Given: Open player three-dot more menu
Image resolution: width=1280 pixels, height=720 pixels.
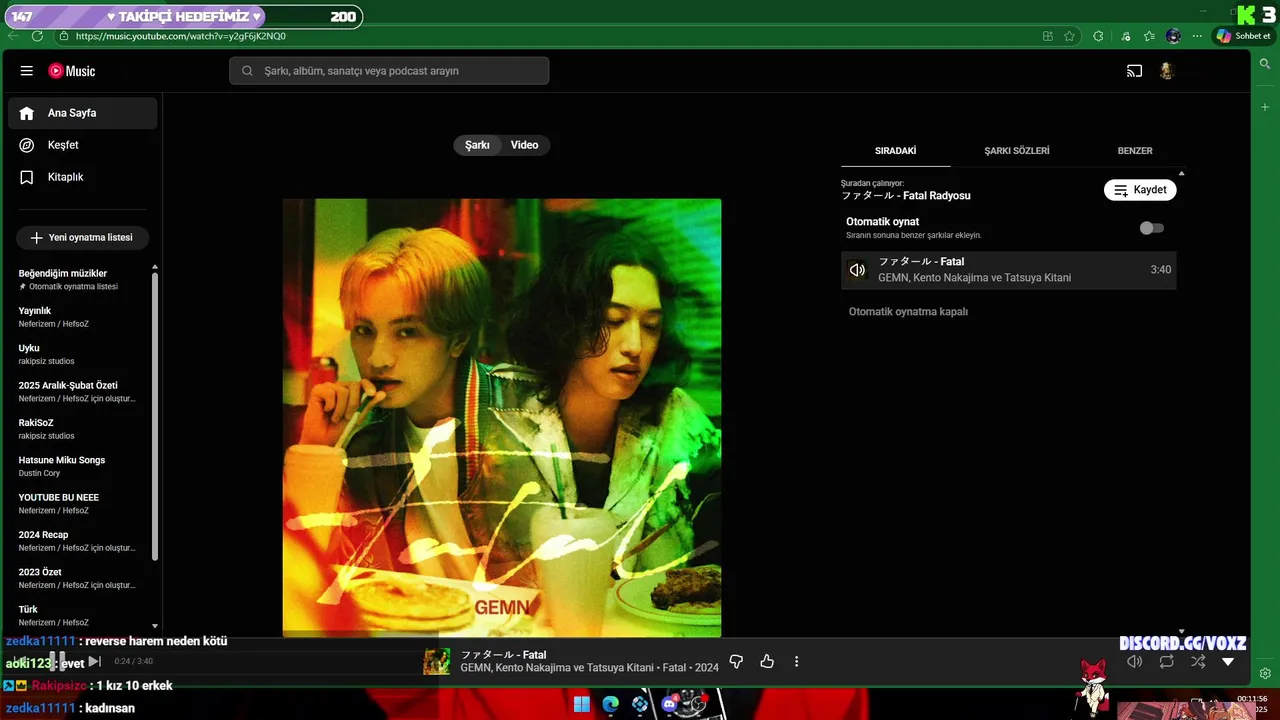Looking at the screenshot, I should pos(797,661).
